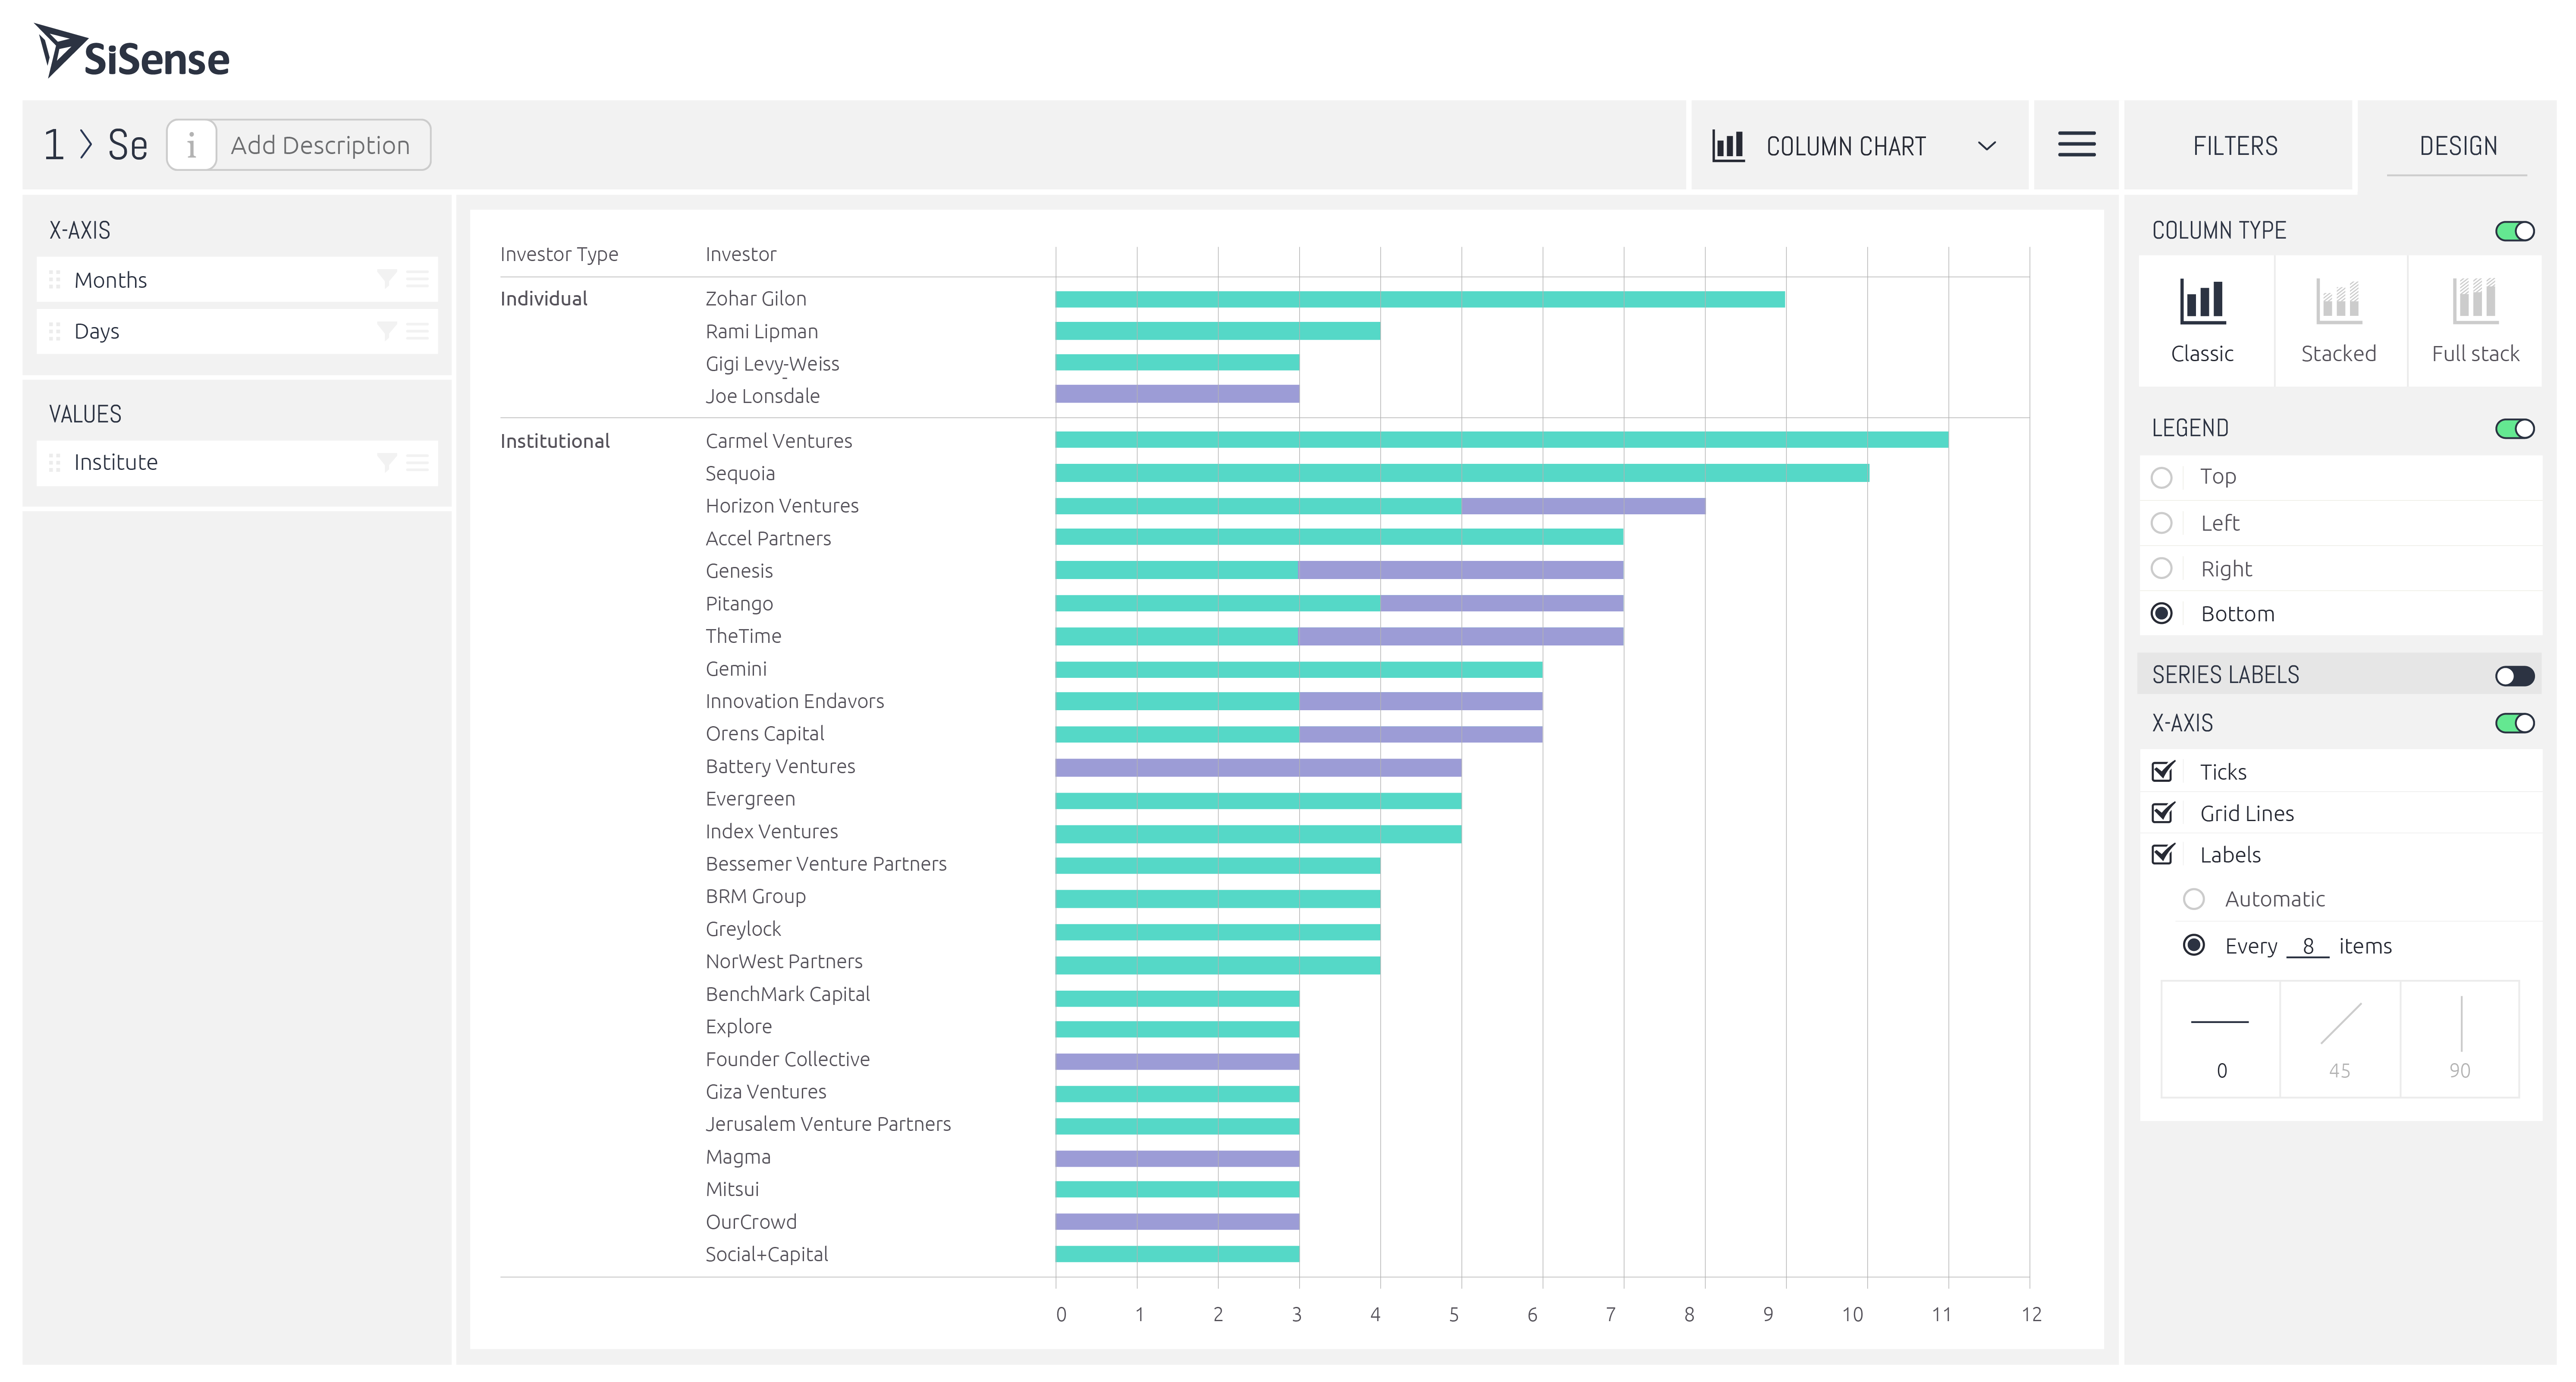The width and height of the screenshot is (2576, 1382).
Task: Grab the drag handle on Months row
Action: point(55,280)
